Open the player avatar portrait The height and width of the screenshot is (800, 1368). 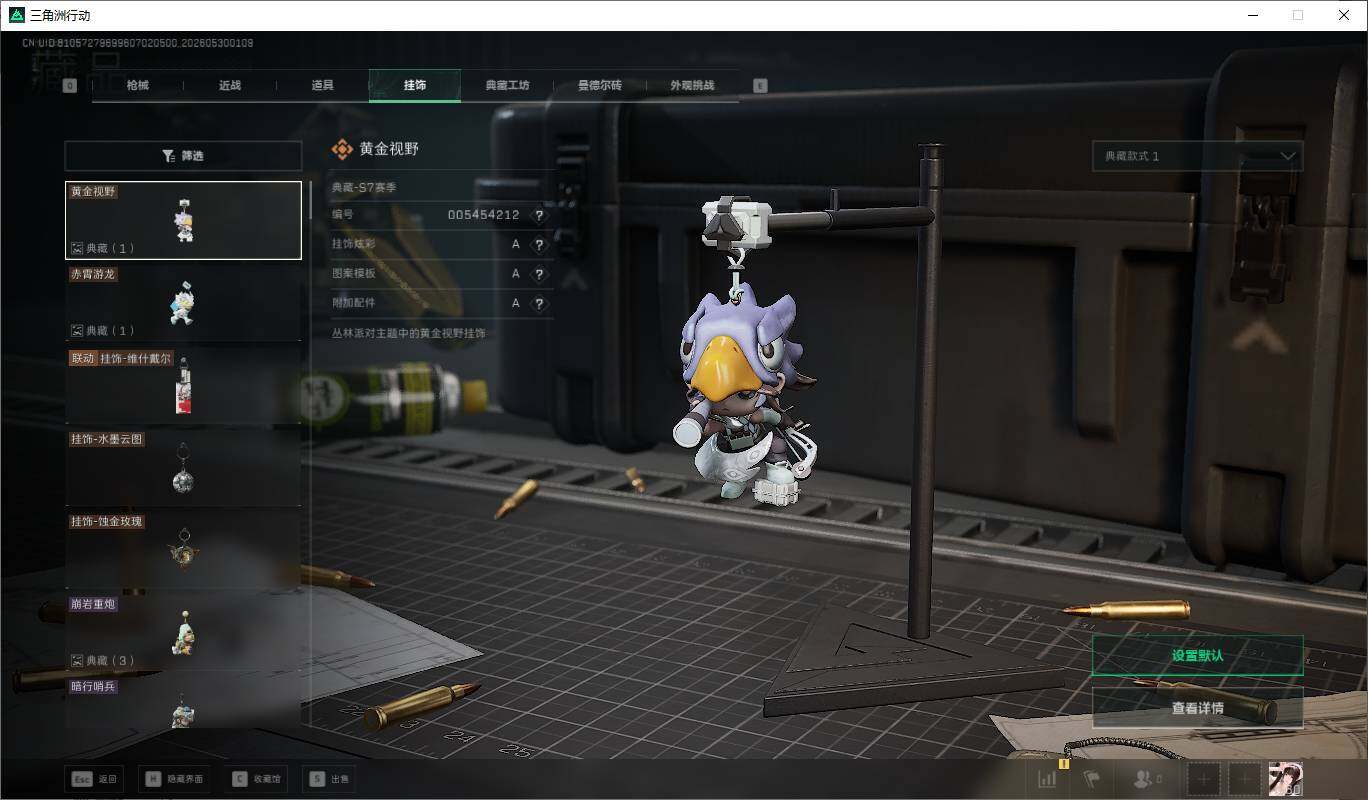click(1285, 779)
